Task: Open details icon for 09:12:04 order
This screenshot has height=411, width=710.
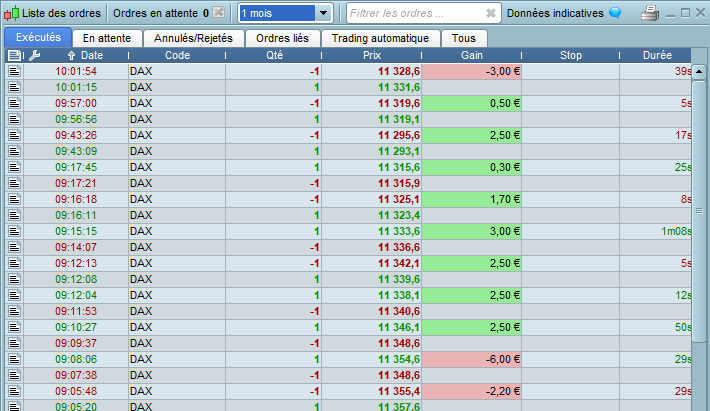Action: pos(14,295)
